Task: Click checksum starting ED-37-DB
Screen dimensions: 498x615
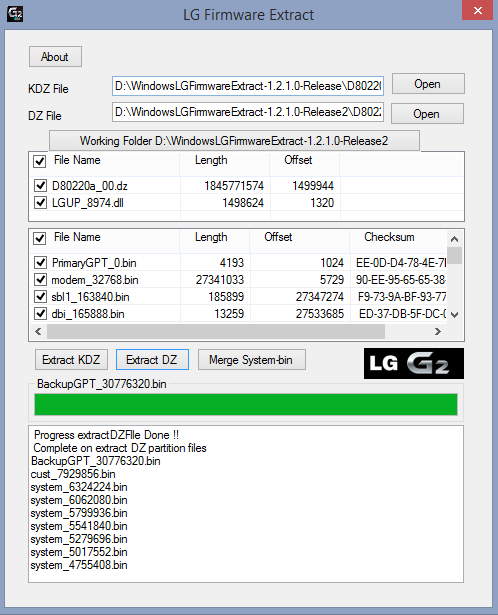Action: (x=402, y=314)
